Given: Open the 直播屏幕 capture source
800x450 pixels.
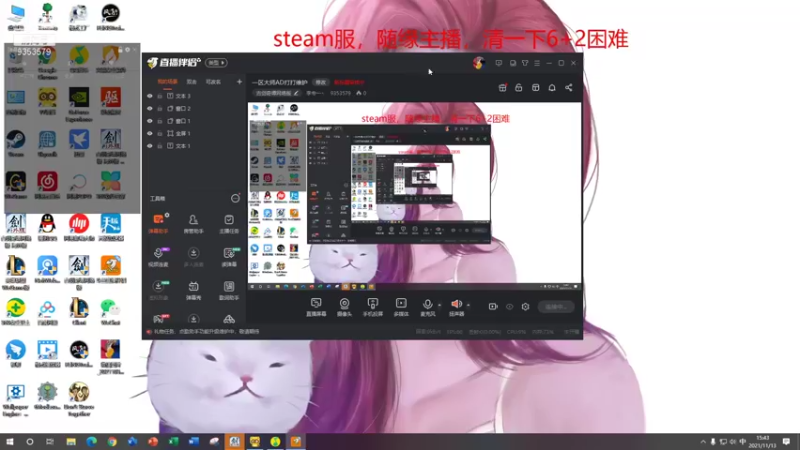Looking at the screenshot, I should 316,307.
